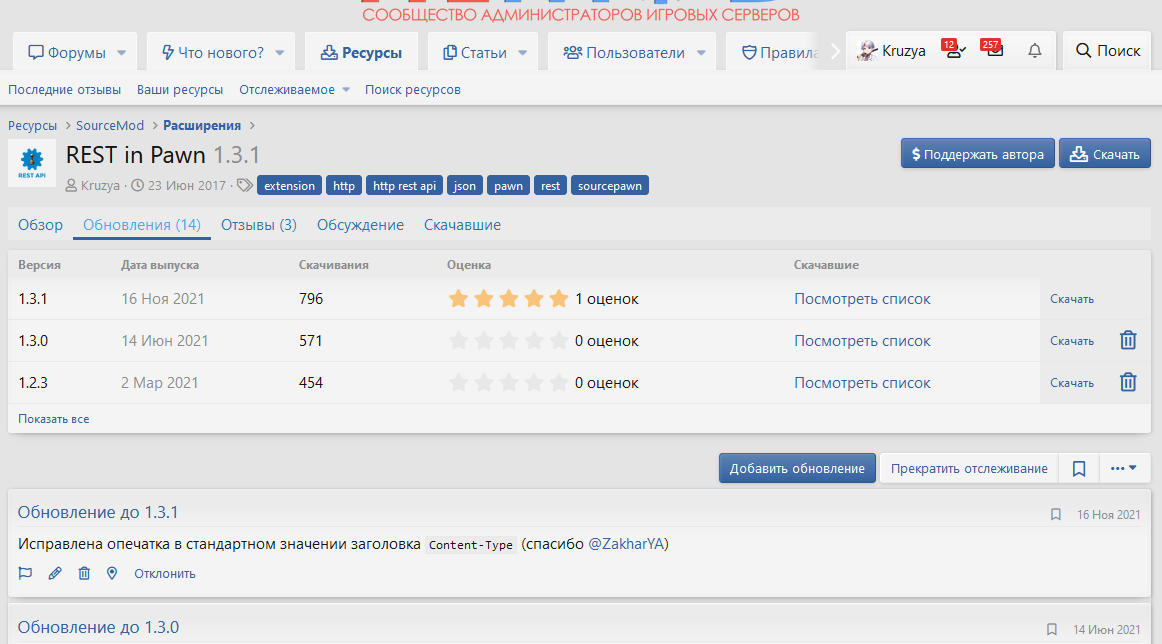Screen dimensions: 1162x644
Task: Open the notifications bell icon
Action: tap(1035, 51)
